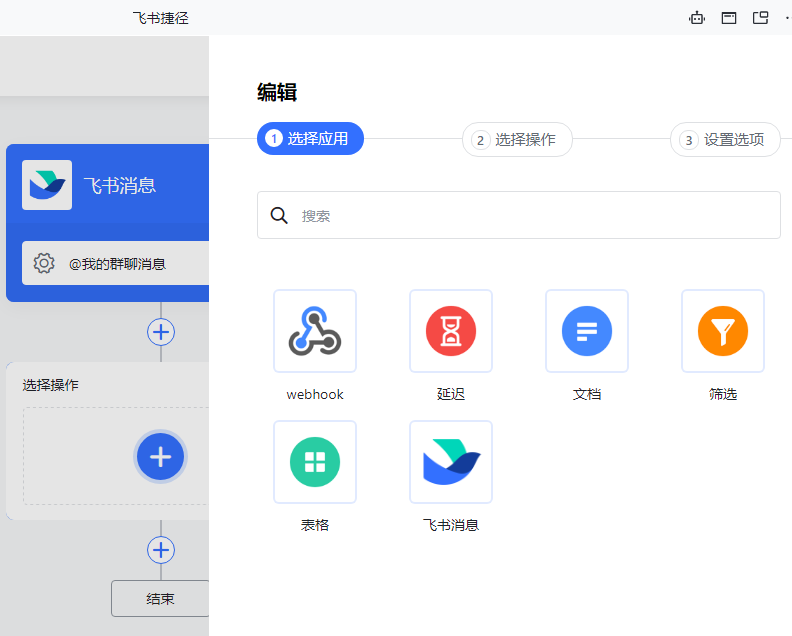This screenshot has height=636, width=792.
Task: Click the 延迟 label text
Action: pyautogui.click(x=451, y=394)
